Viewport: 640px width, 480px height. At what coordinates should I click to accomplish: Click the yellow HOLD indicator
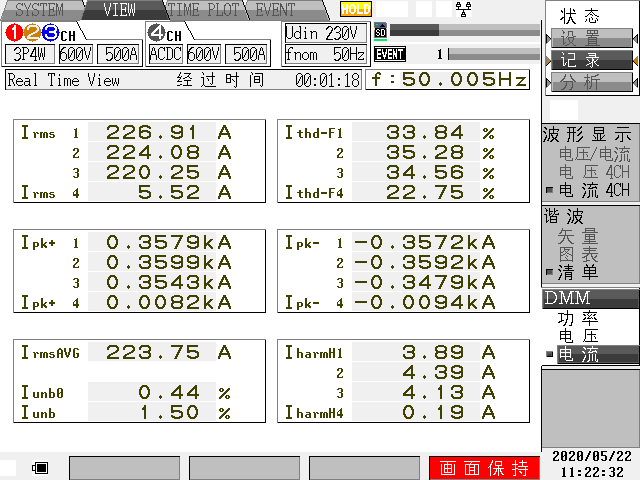pos(355,9)
